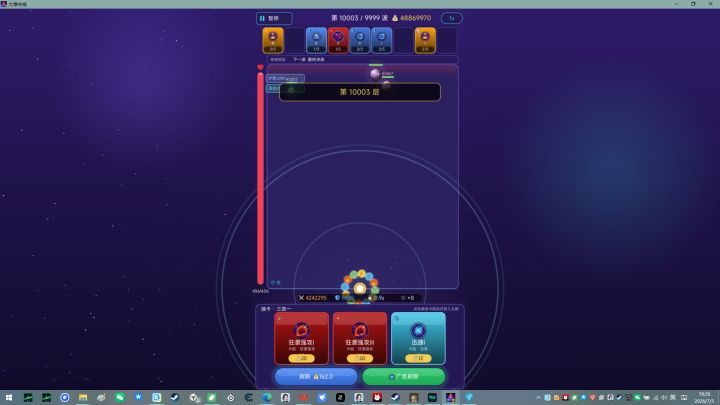Show hidden system tray icons
The height and width of the screenshot is (405, 720).
(x=538, y=398)
